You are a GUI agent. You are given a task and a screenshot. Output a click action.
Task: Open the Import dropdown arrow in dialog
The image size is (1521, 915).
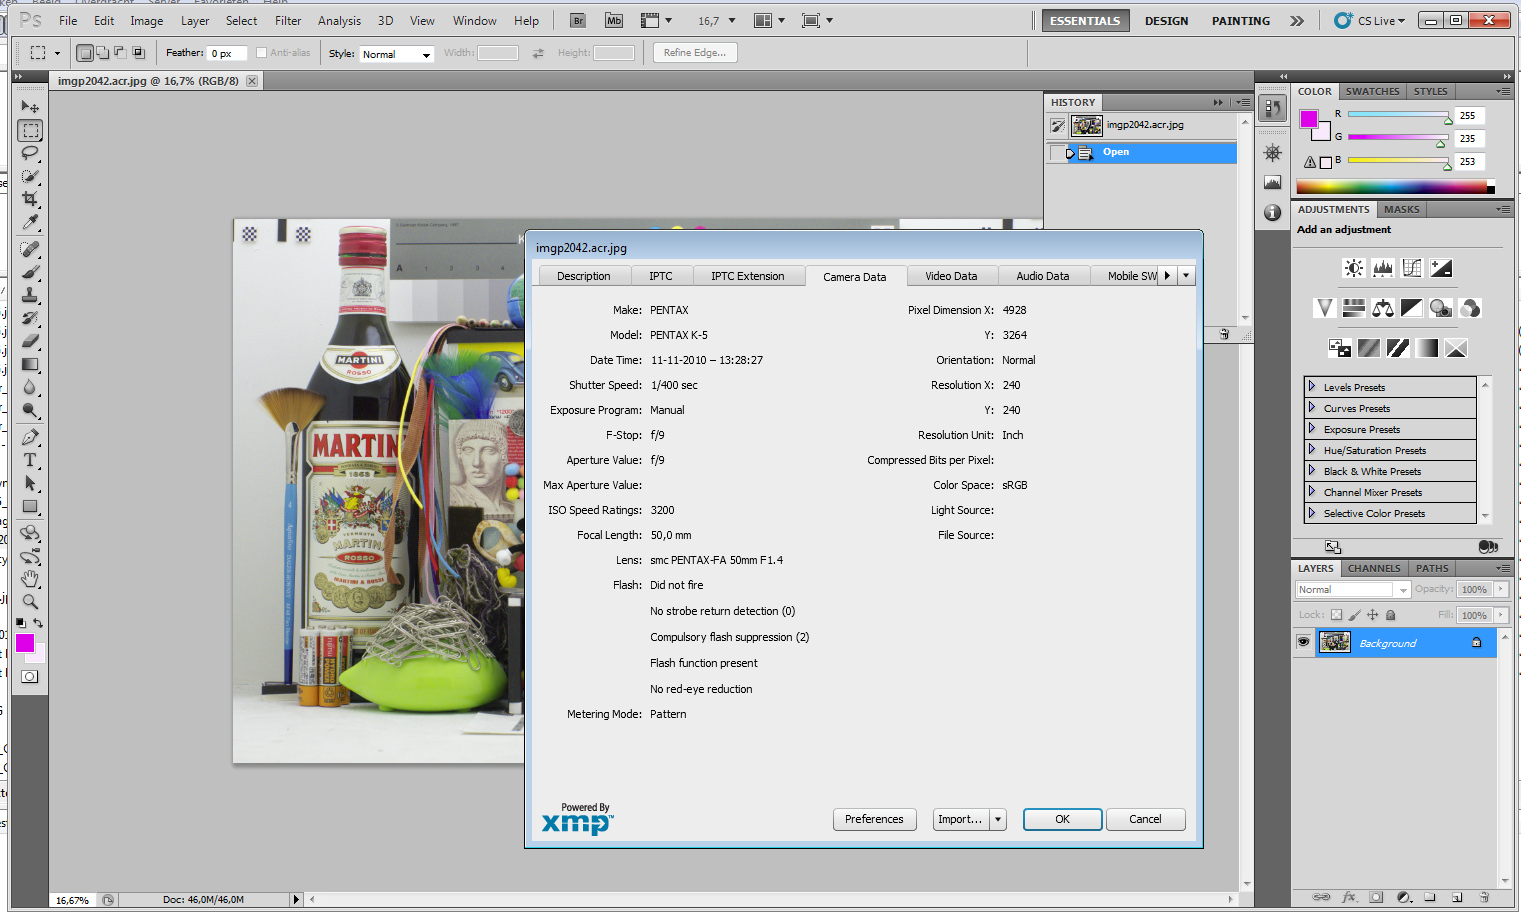997,819
